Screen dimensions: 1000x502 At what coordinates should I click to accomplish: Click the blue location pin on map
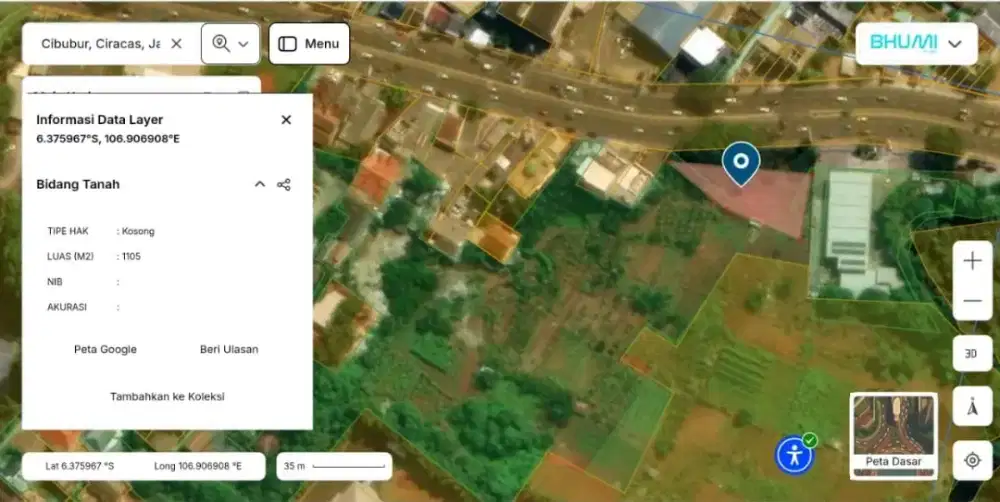[741, 162]
